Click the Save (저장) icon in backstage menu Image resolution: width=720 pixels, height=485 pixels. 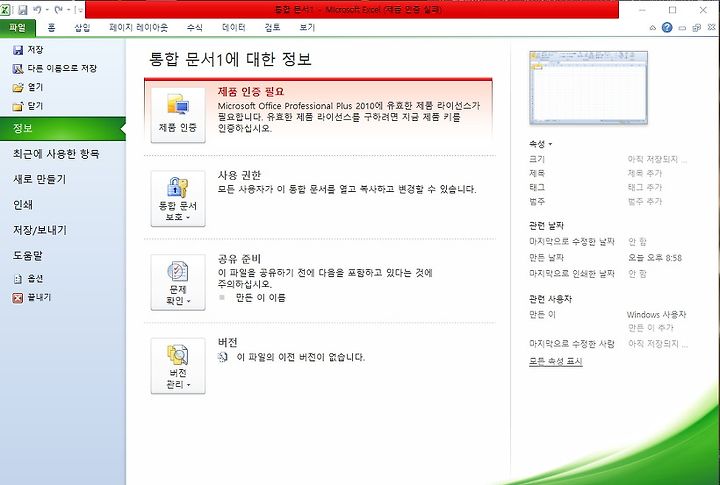point(18,50)
